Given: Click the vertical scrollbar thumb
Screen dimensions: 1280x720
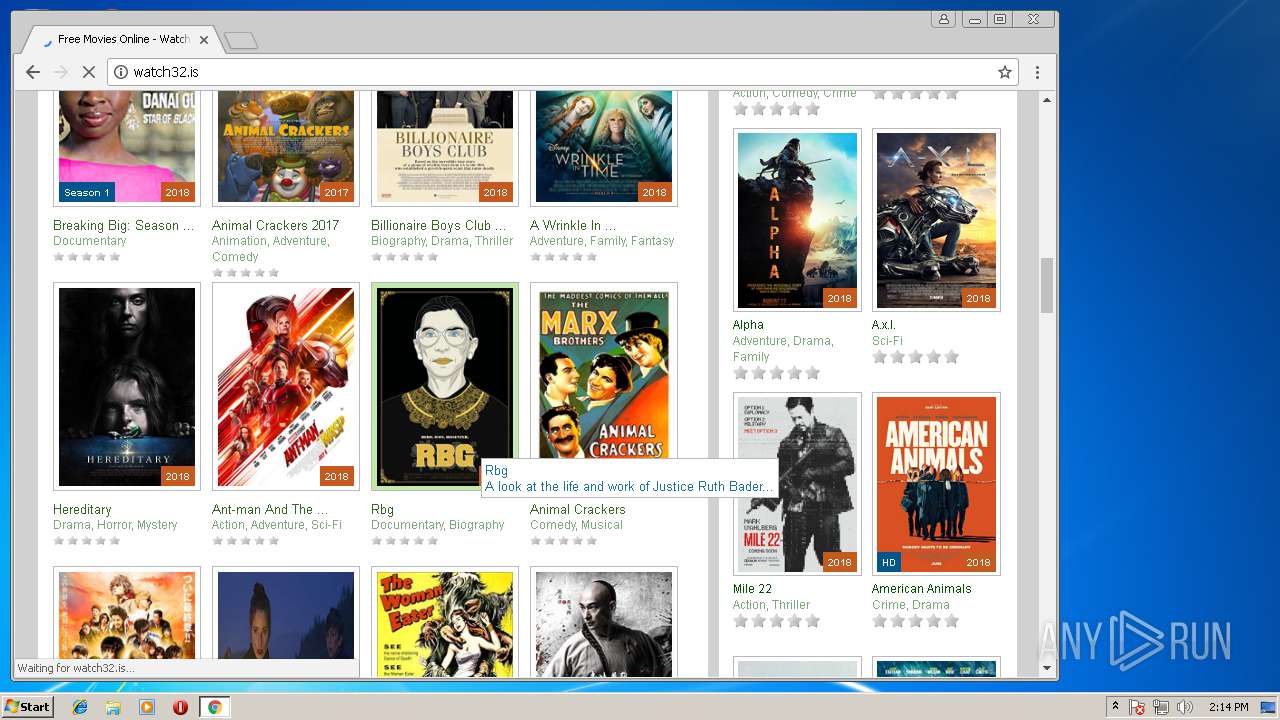Looking at the screenshot, I should coord(1047,285).
